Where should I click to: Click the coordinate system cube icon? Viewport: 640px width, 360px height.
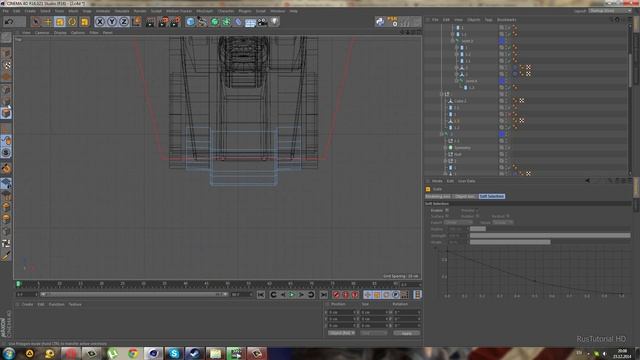(x=137, y=22)
